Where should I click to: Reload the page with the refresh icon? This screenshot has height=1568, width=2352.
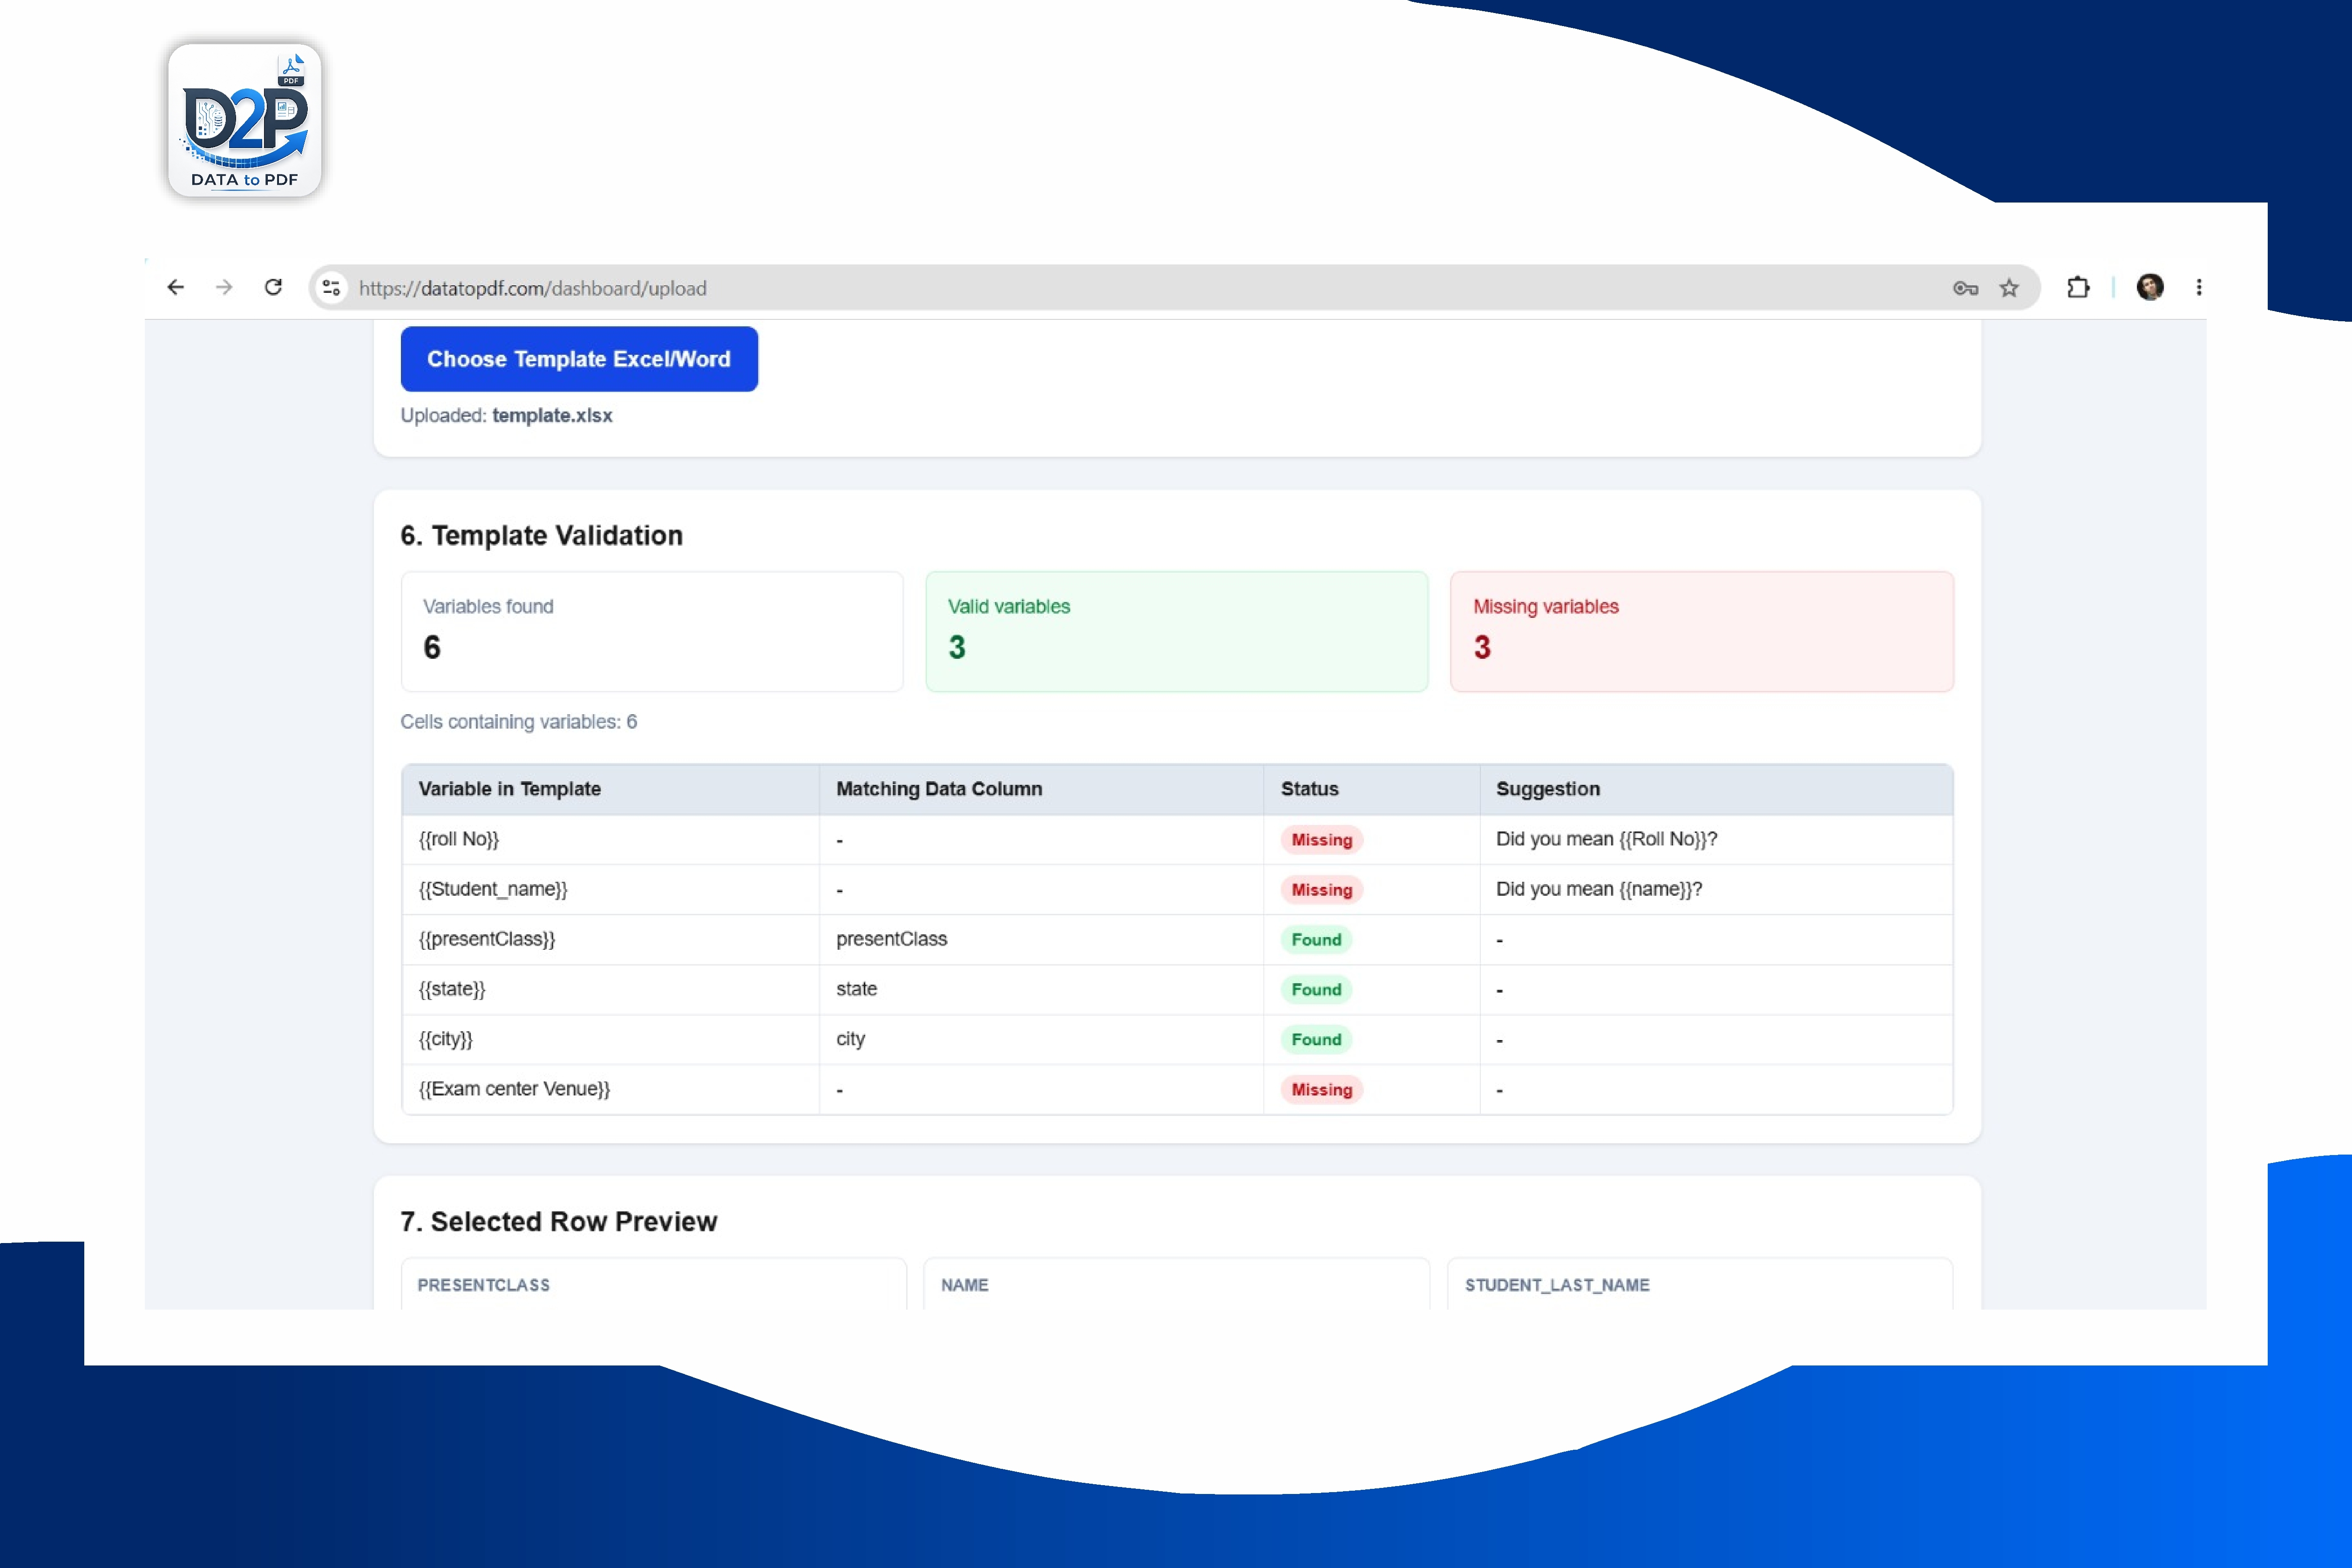coord(273,288)
